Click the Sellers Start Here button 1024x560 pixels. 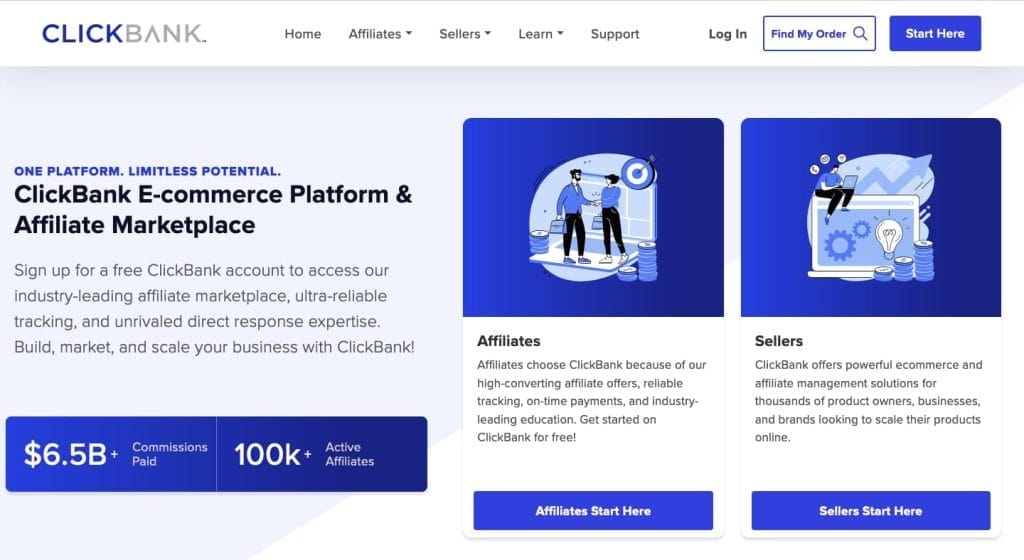pos(871,510)
